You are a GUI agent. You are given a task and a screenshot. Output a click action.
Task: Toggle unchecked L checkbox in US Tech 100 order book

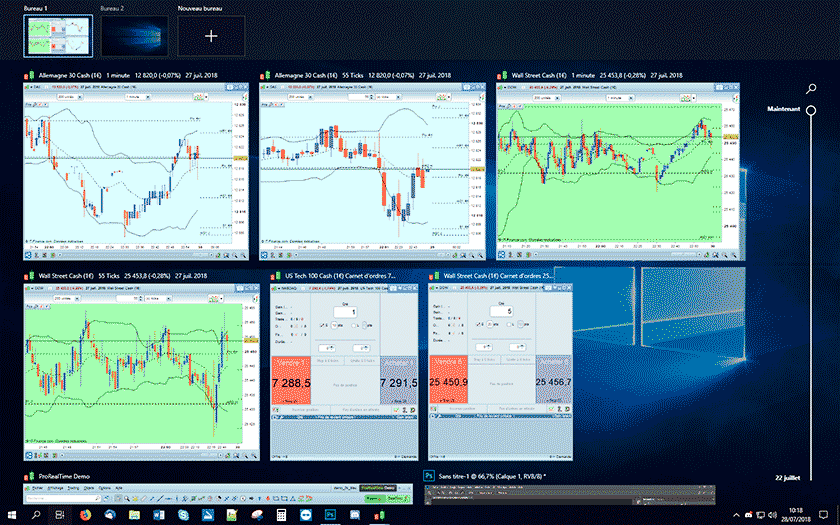[354, 325]
